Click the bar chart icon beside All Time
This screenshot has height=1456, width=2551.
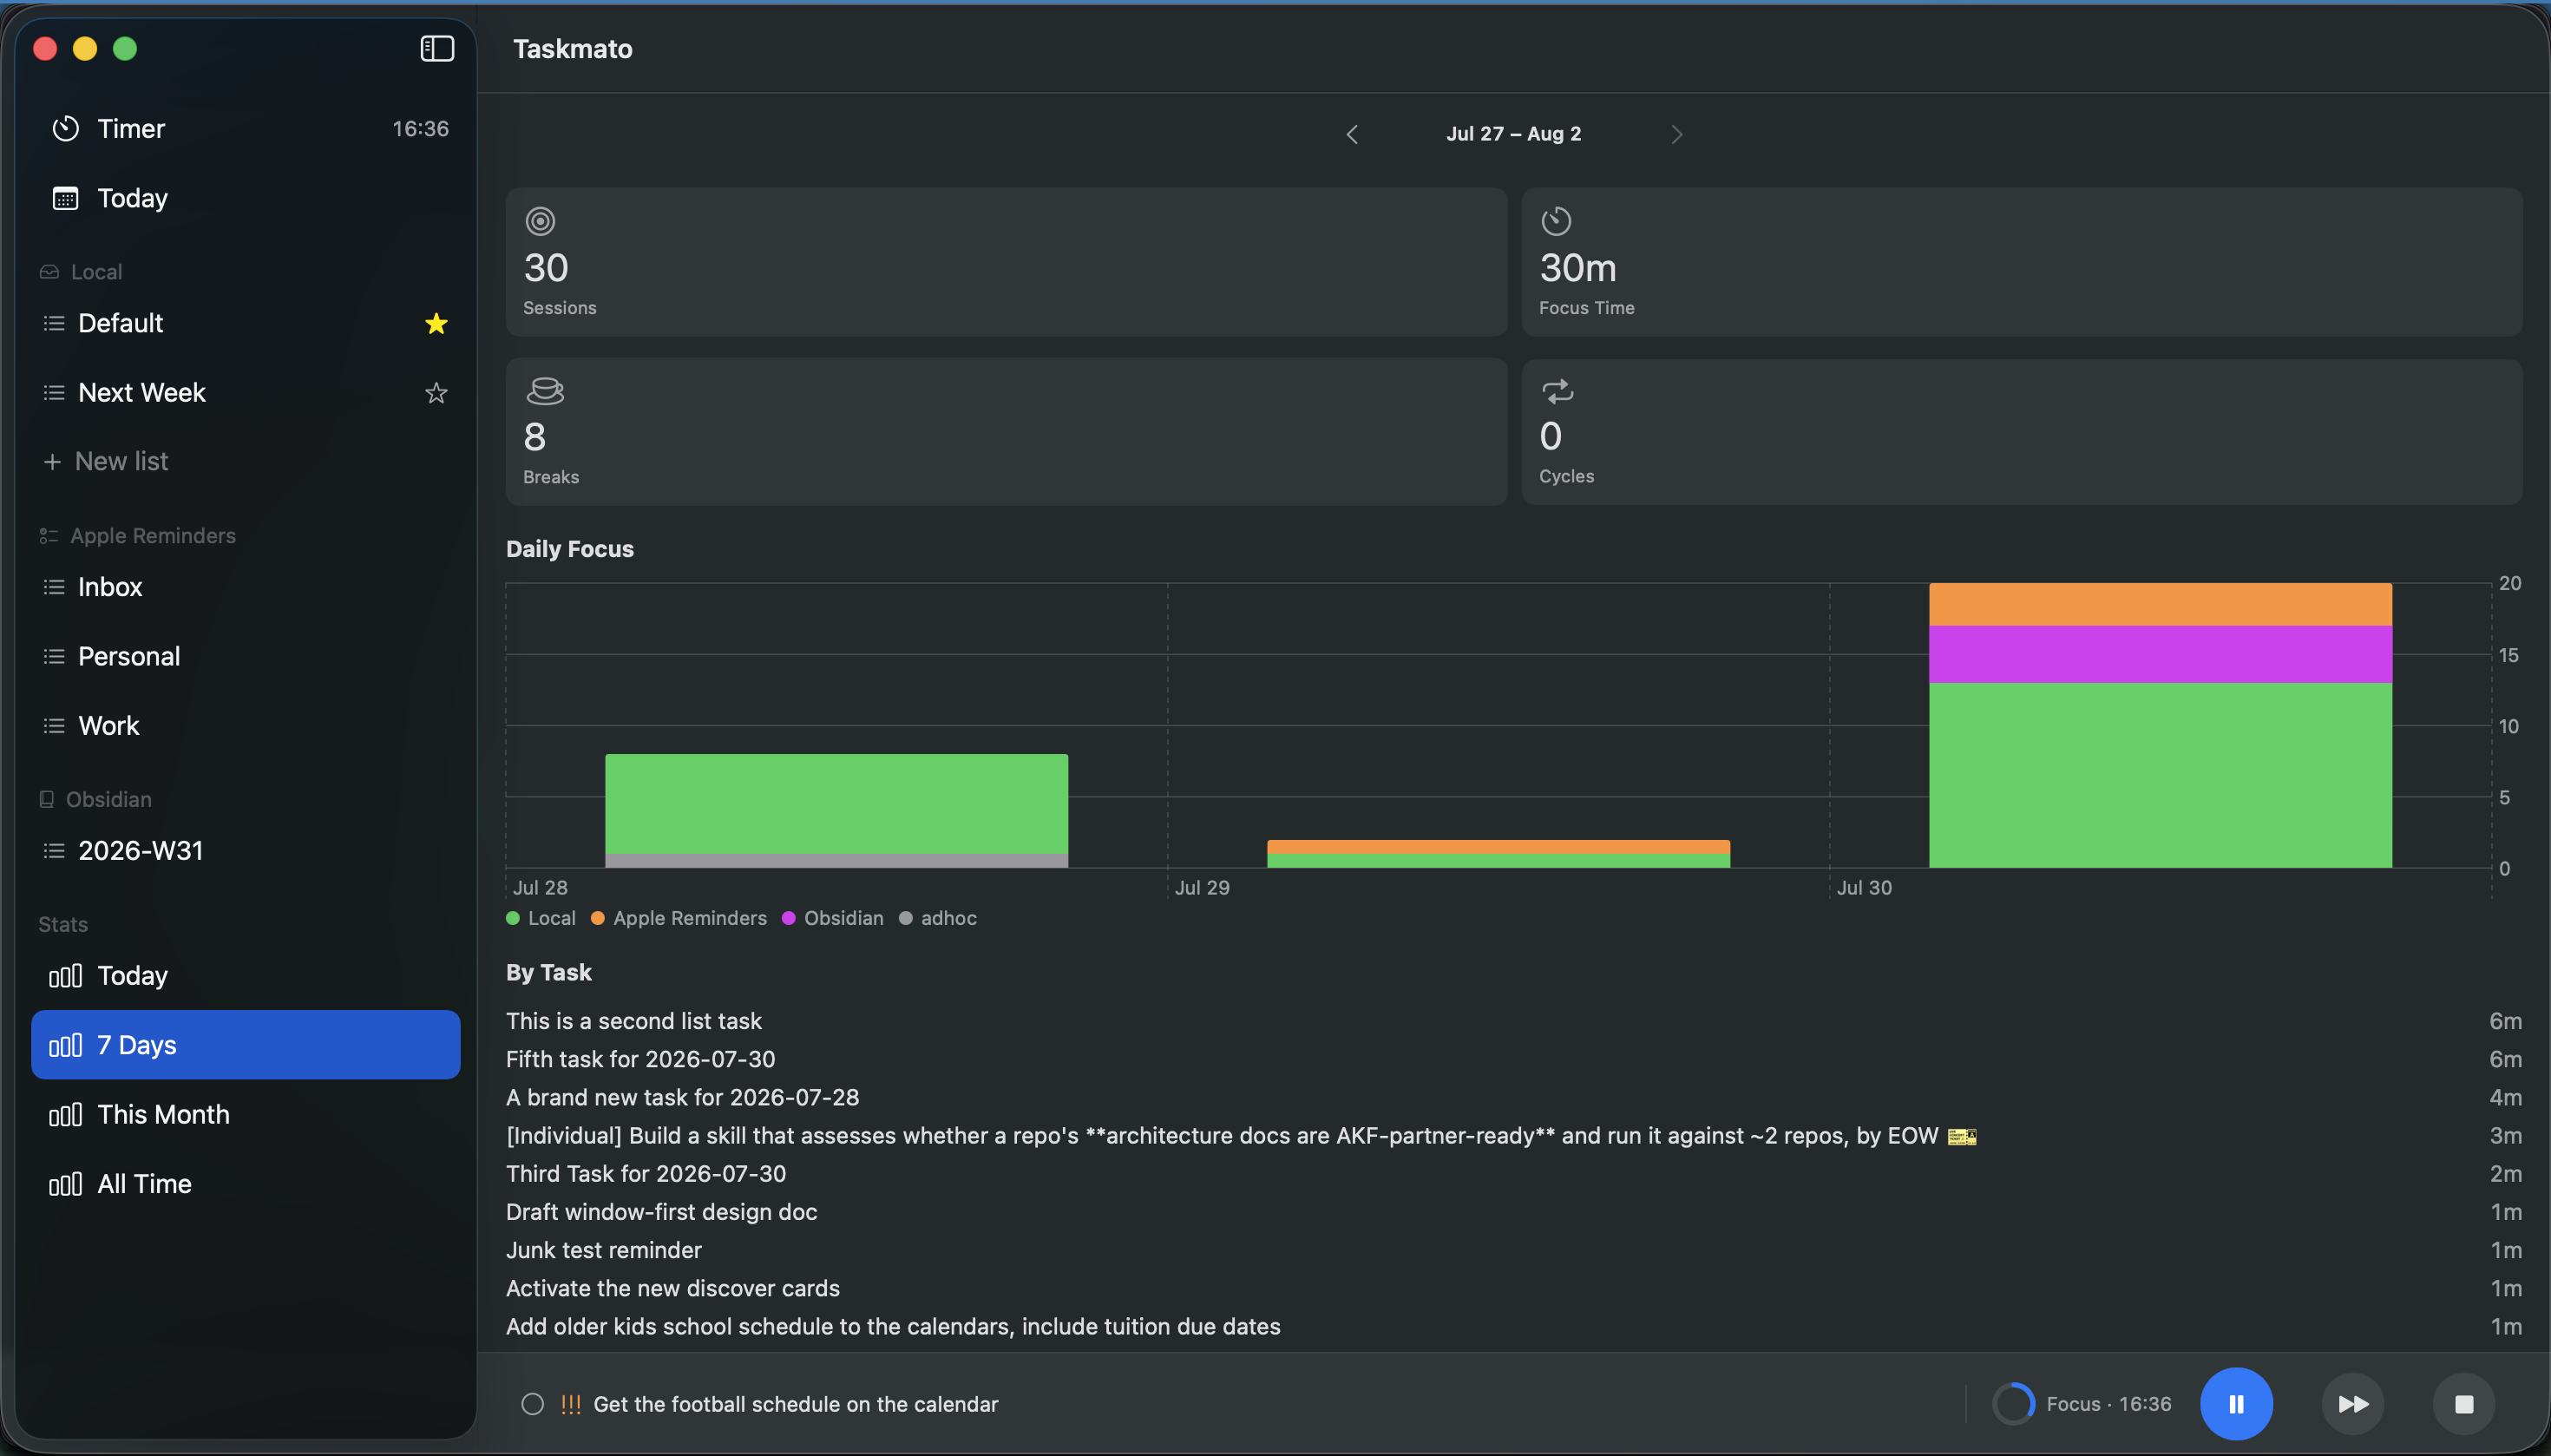pyautogui.click(x=66, y=1184)
